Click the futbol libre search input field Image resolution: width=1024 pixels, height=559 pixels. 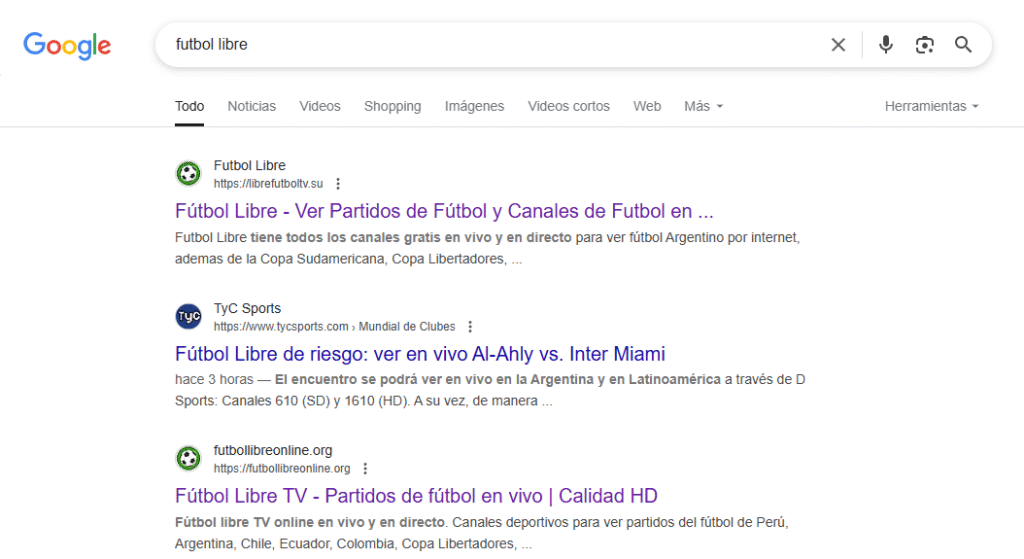click(x=490, y=44)
